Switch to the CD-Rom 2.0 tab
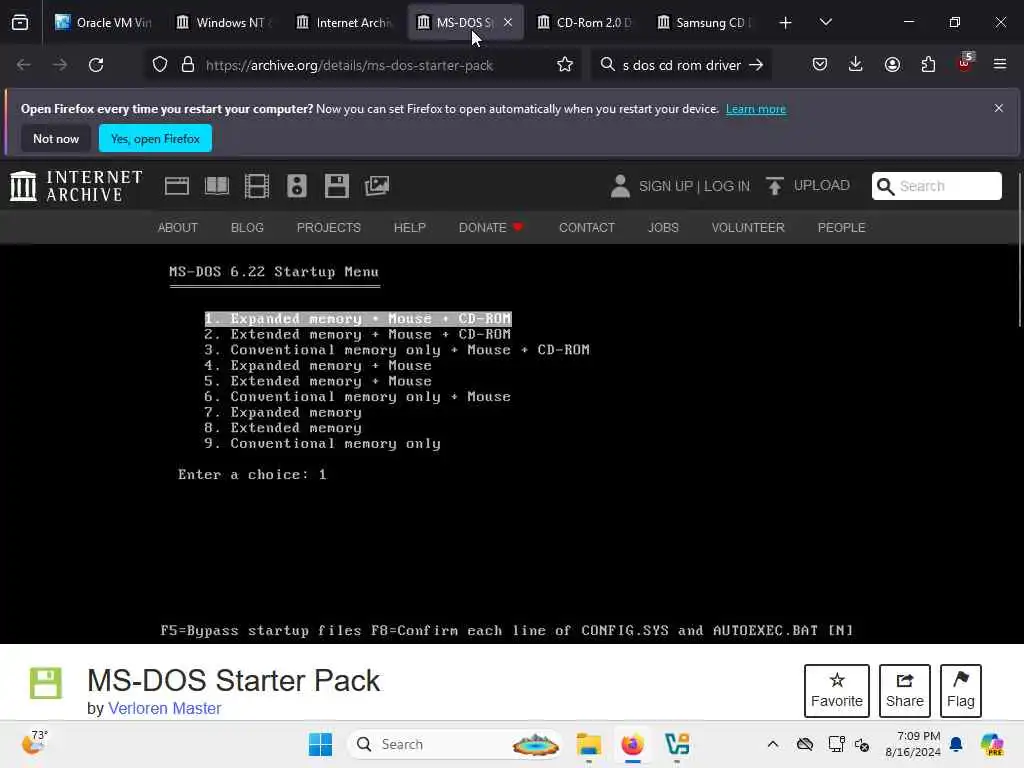This screenshot has height=768, width=1024. [584, 22]
